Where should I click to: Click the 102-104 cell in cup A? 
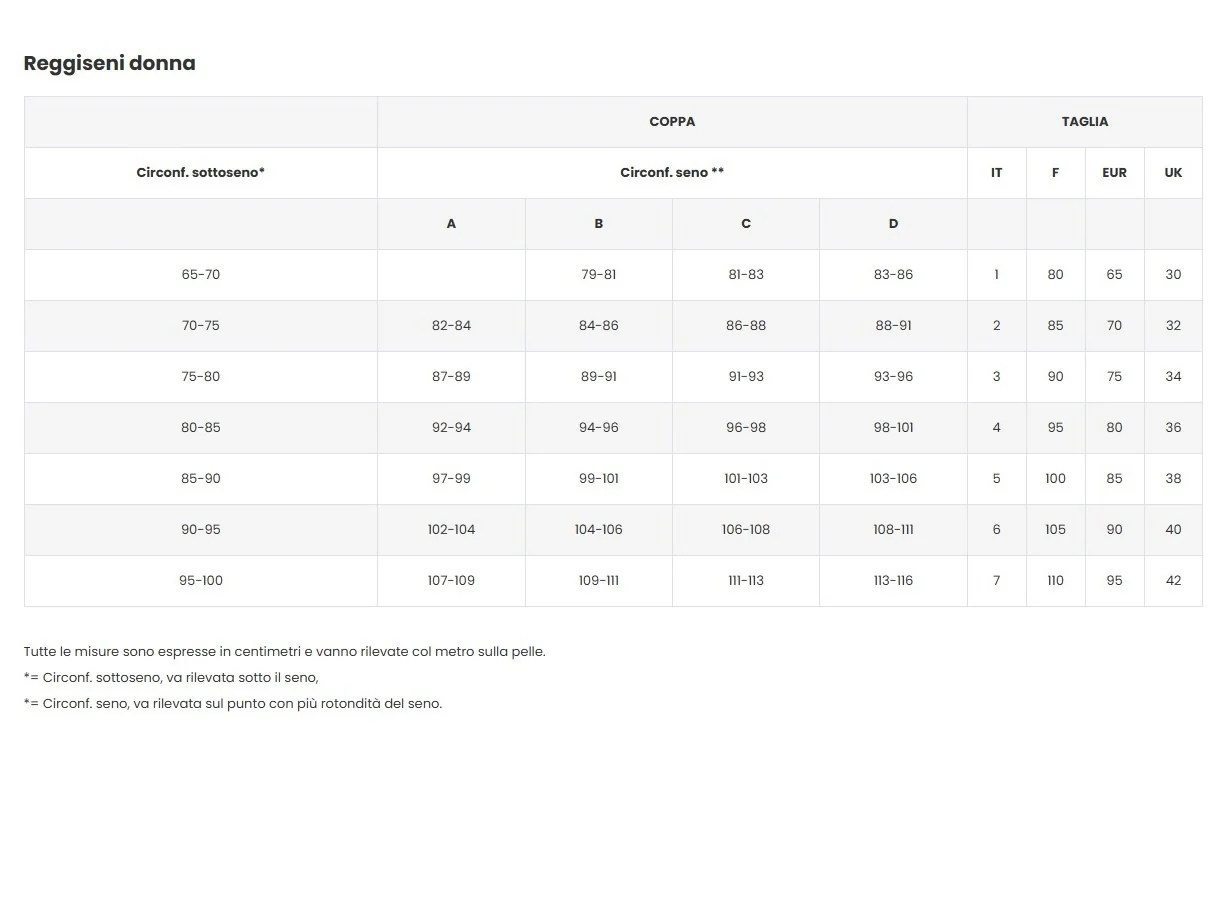(x=451, y=530)
